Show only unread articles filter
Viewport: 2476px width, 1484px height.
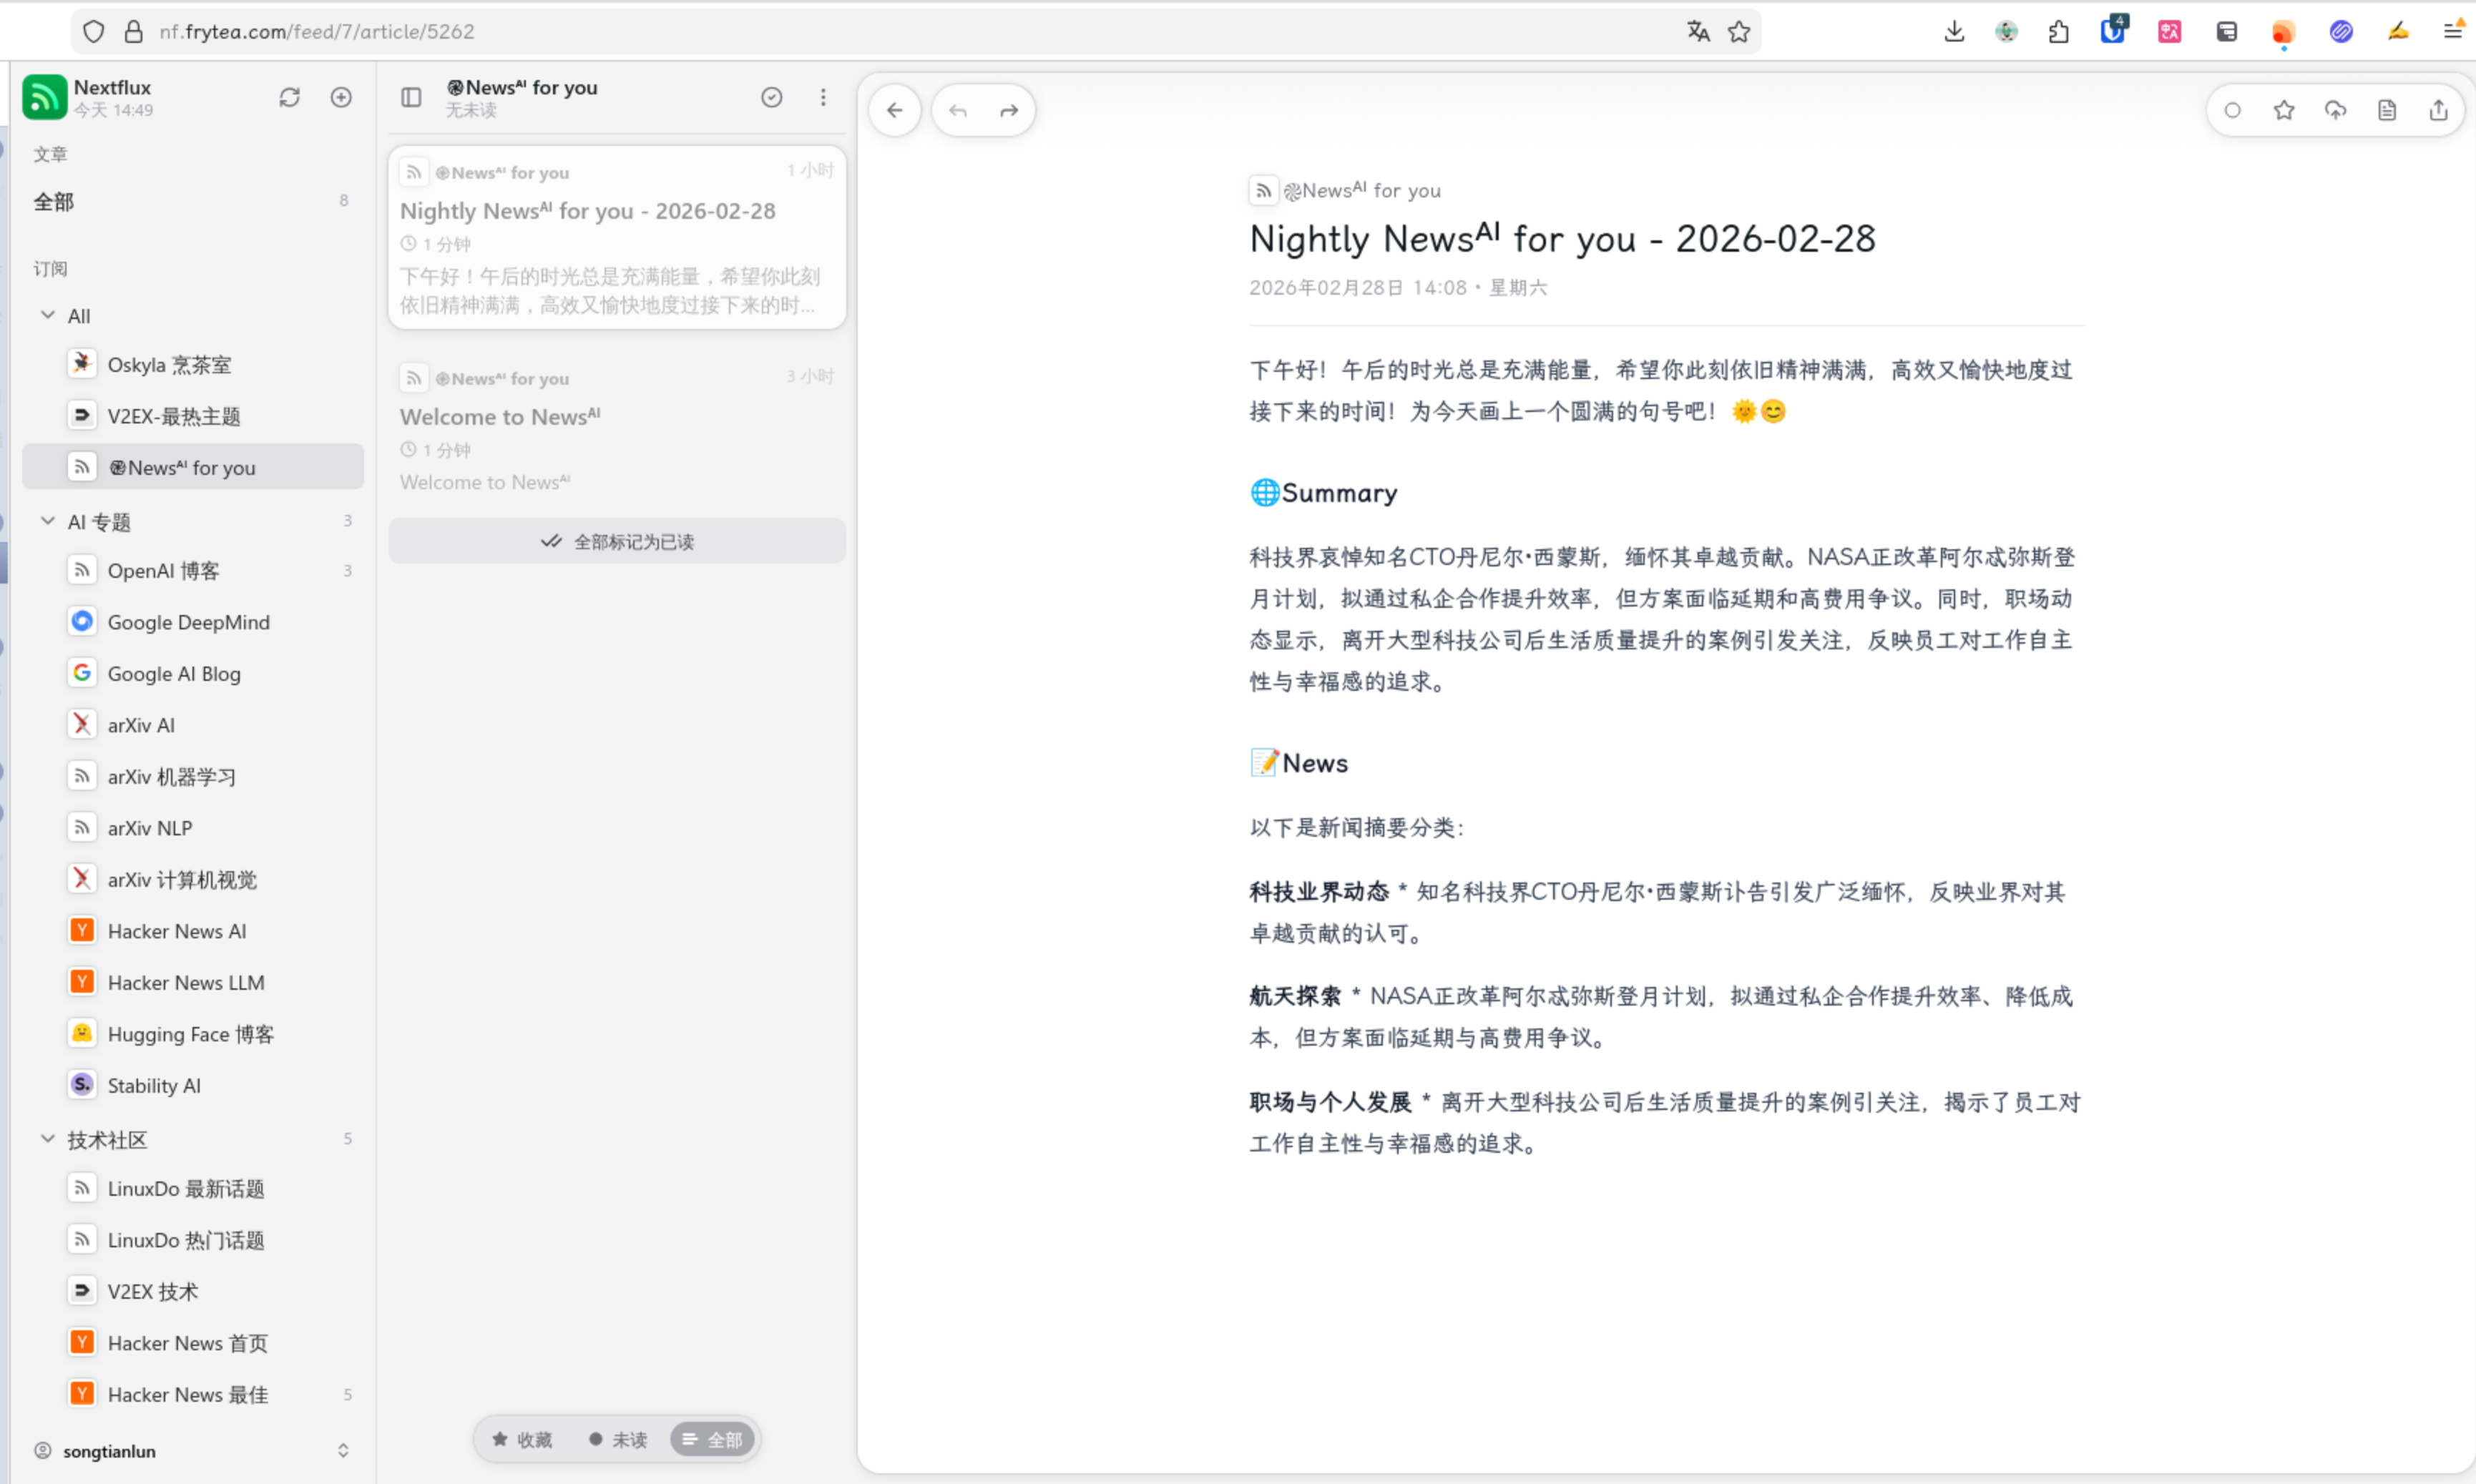click(618, 1439)
